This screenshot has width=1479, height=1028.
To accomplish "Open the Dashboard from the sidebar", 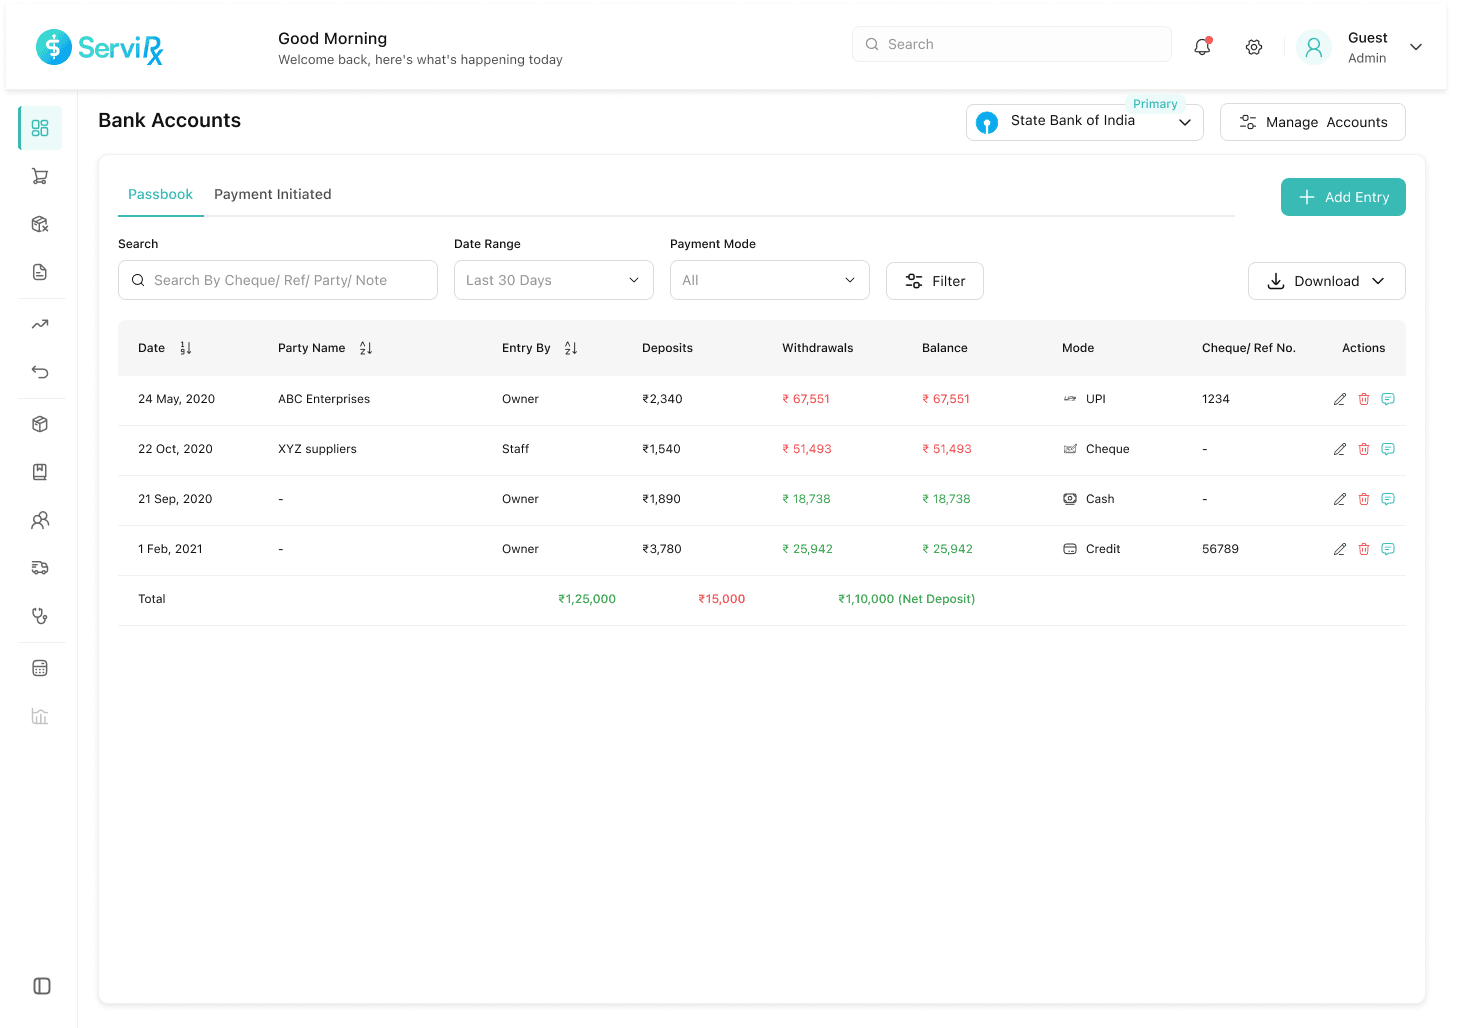I will pos(40,128).
